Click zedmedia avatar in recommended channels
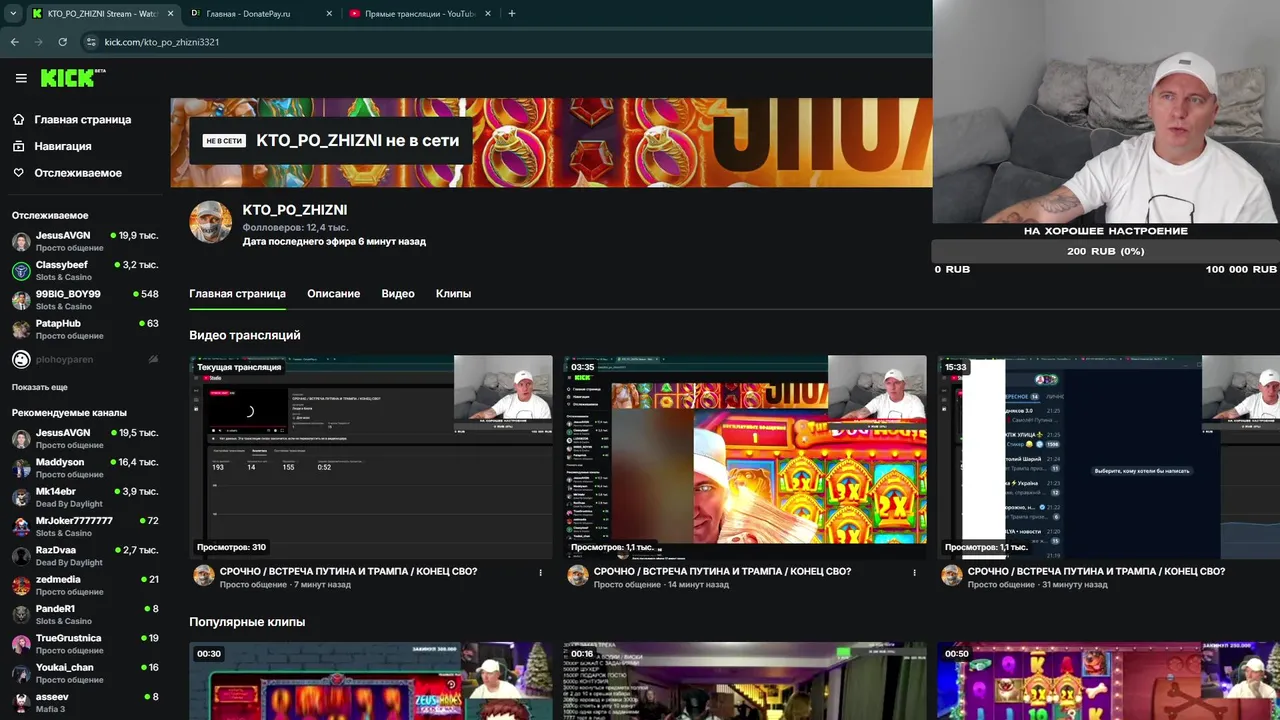 pos(21,585)
